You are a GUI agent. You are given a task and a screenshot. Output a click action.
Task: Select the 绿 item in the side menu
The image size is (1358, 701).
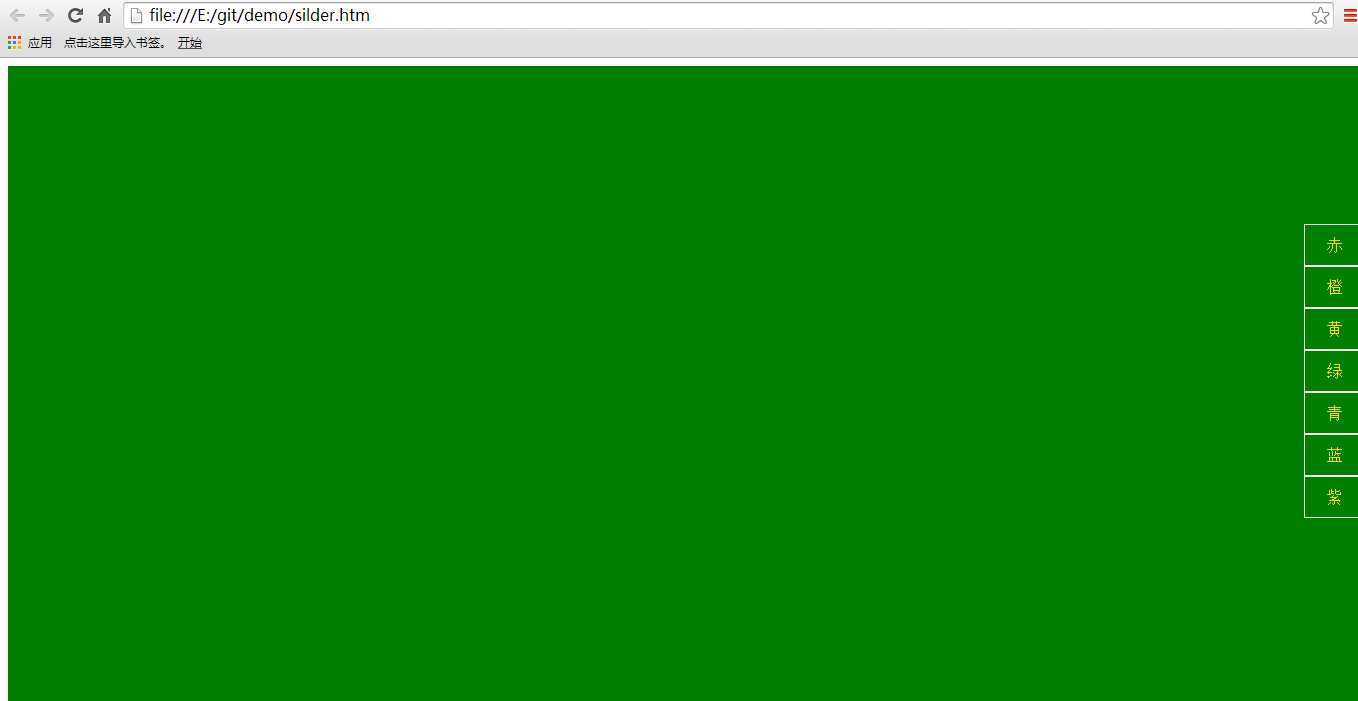tap(1331, 371)
